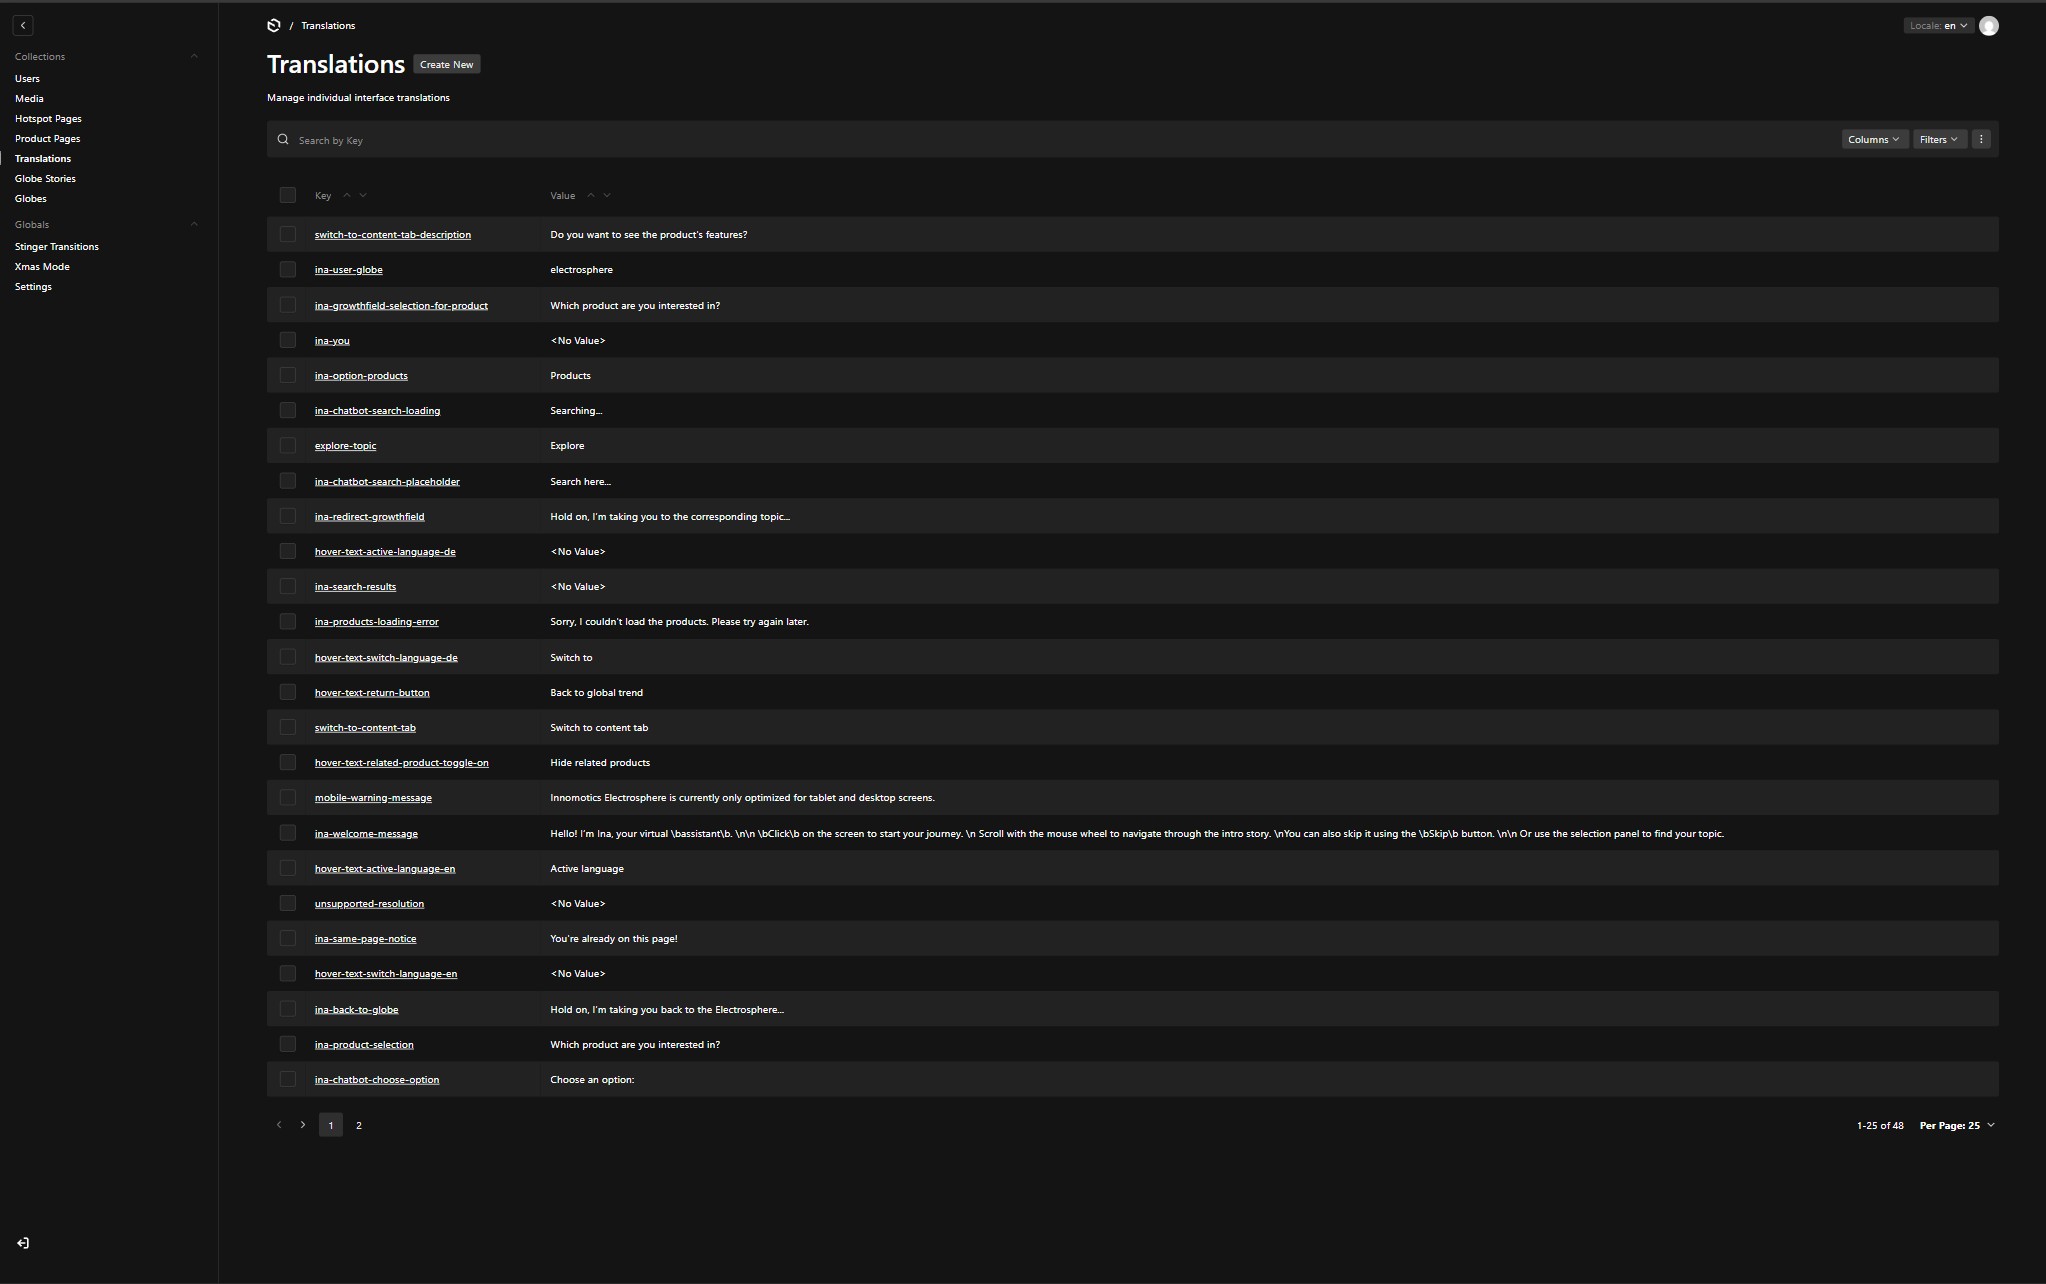2046x1284 pixels.
Task: Check the ina-user-globe row checkbox
Action: (x=288, y=269)
